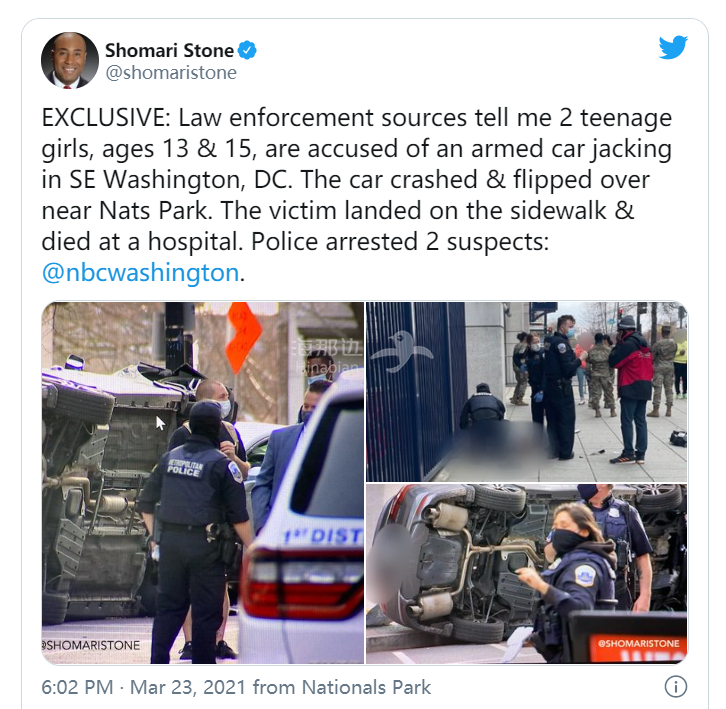
Task: Open the Nationals Park location link
Action: 366,687
